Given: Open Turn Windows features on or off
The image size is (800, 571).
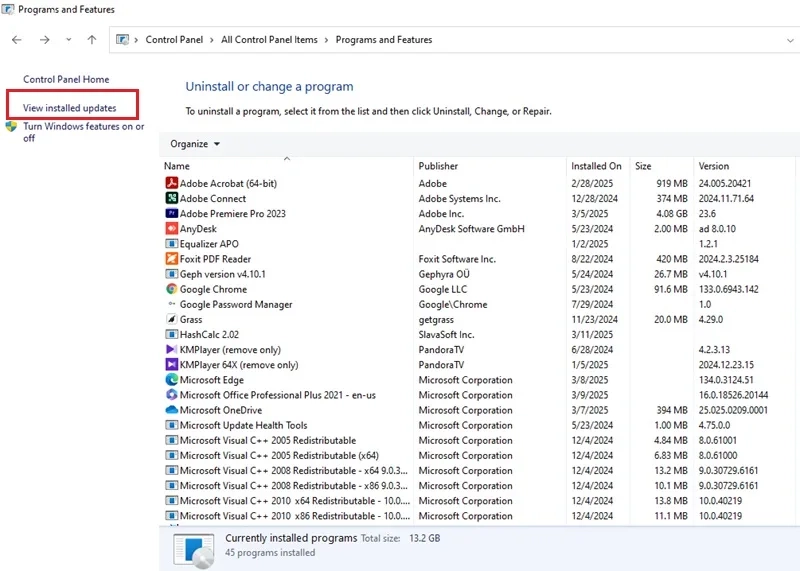Looking at the screenshot, I should pos(84,132).
